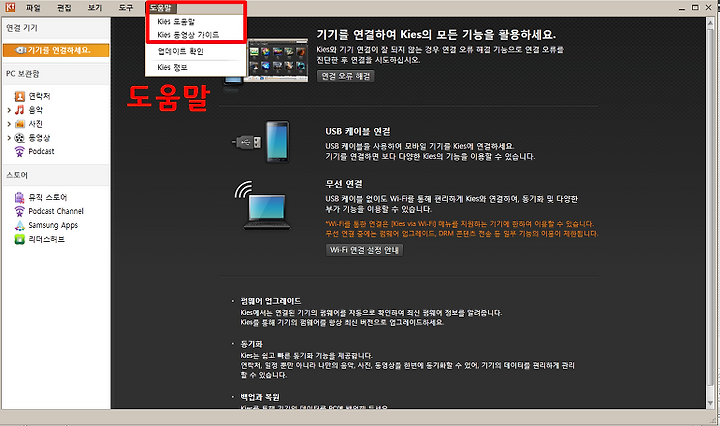Image resolution: width=720 pixels, height=426 pixels.
Task: Expand the 사진 tree node arrow
Action: pos(9,123)
